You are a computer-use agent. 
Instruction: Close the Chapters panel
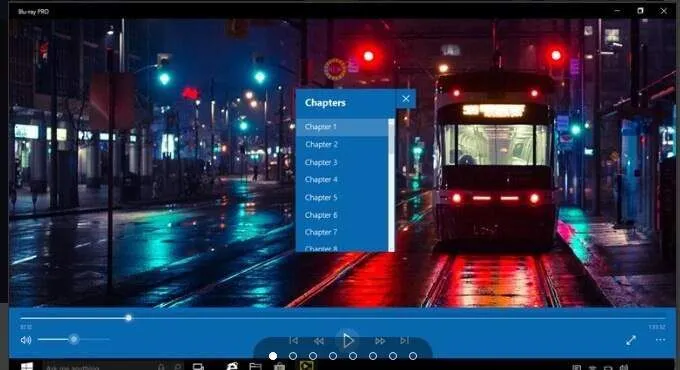click(x=405, y=99)
